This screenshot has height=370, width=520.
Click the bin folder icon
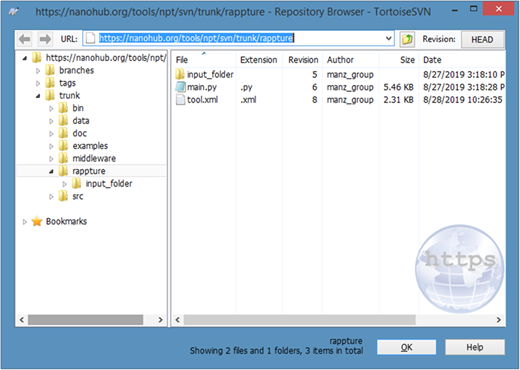point(63,108)
